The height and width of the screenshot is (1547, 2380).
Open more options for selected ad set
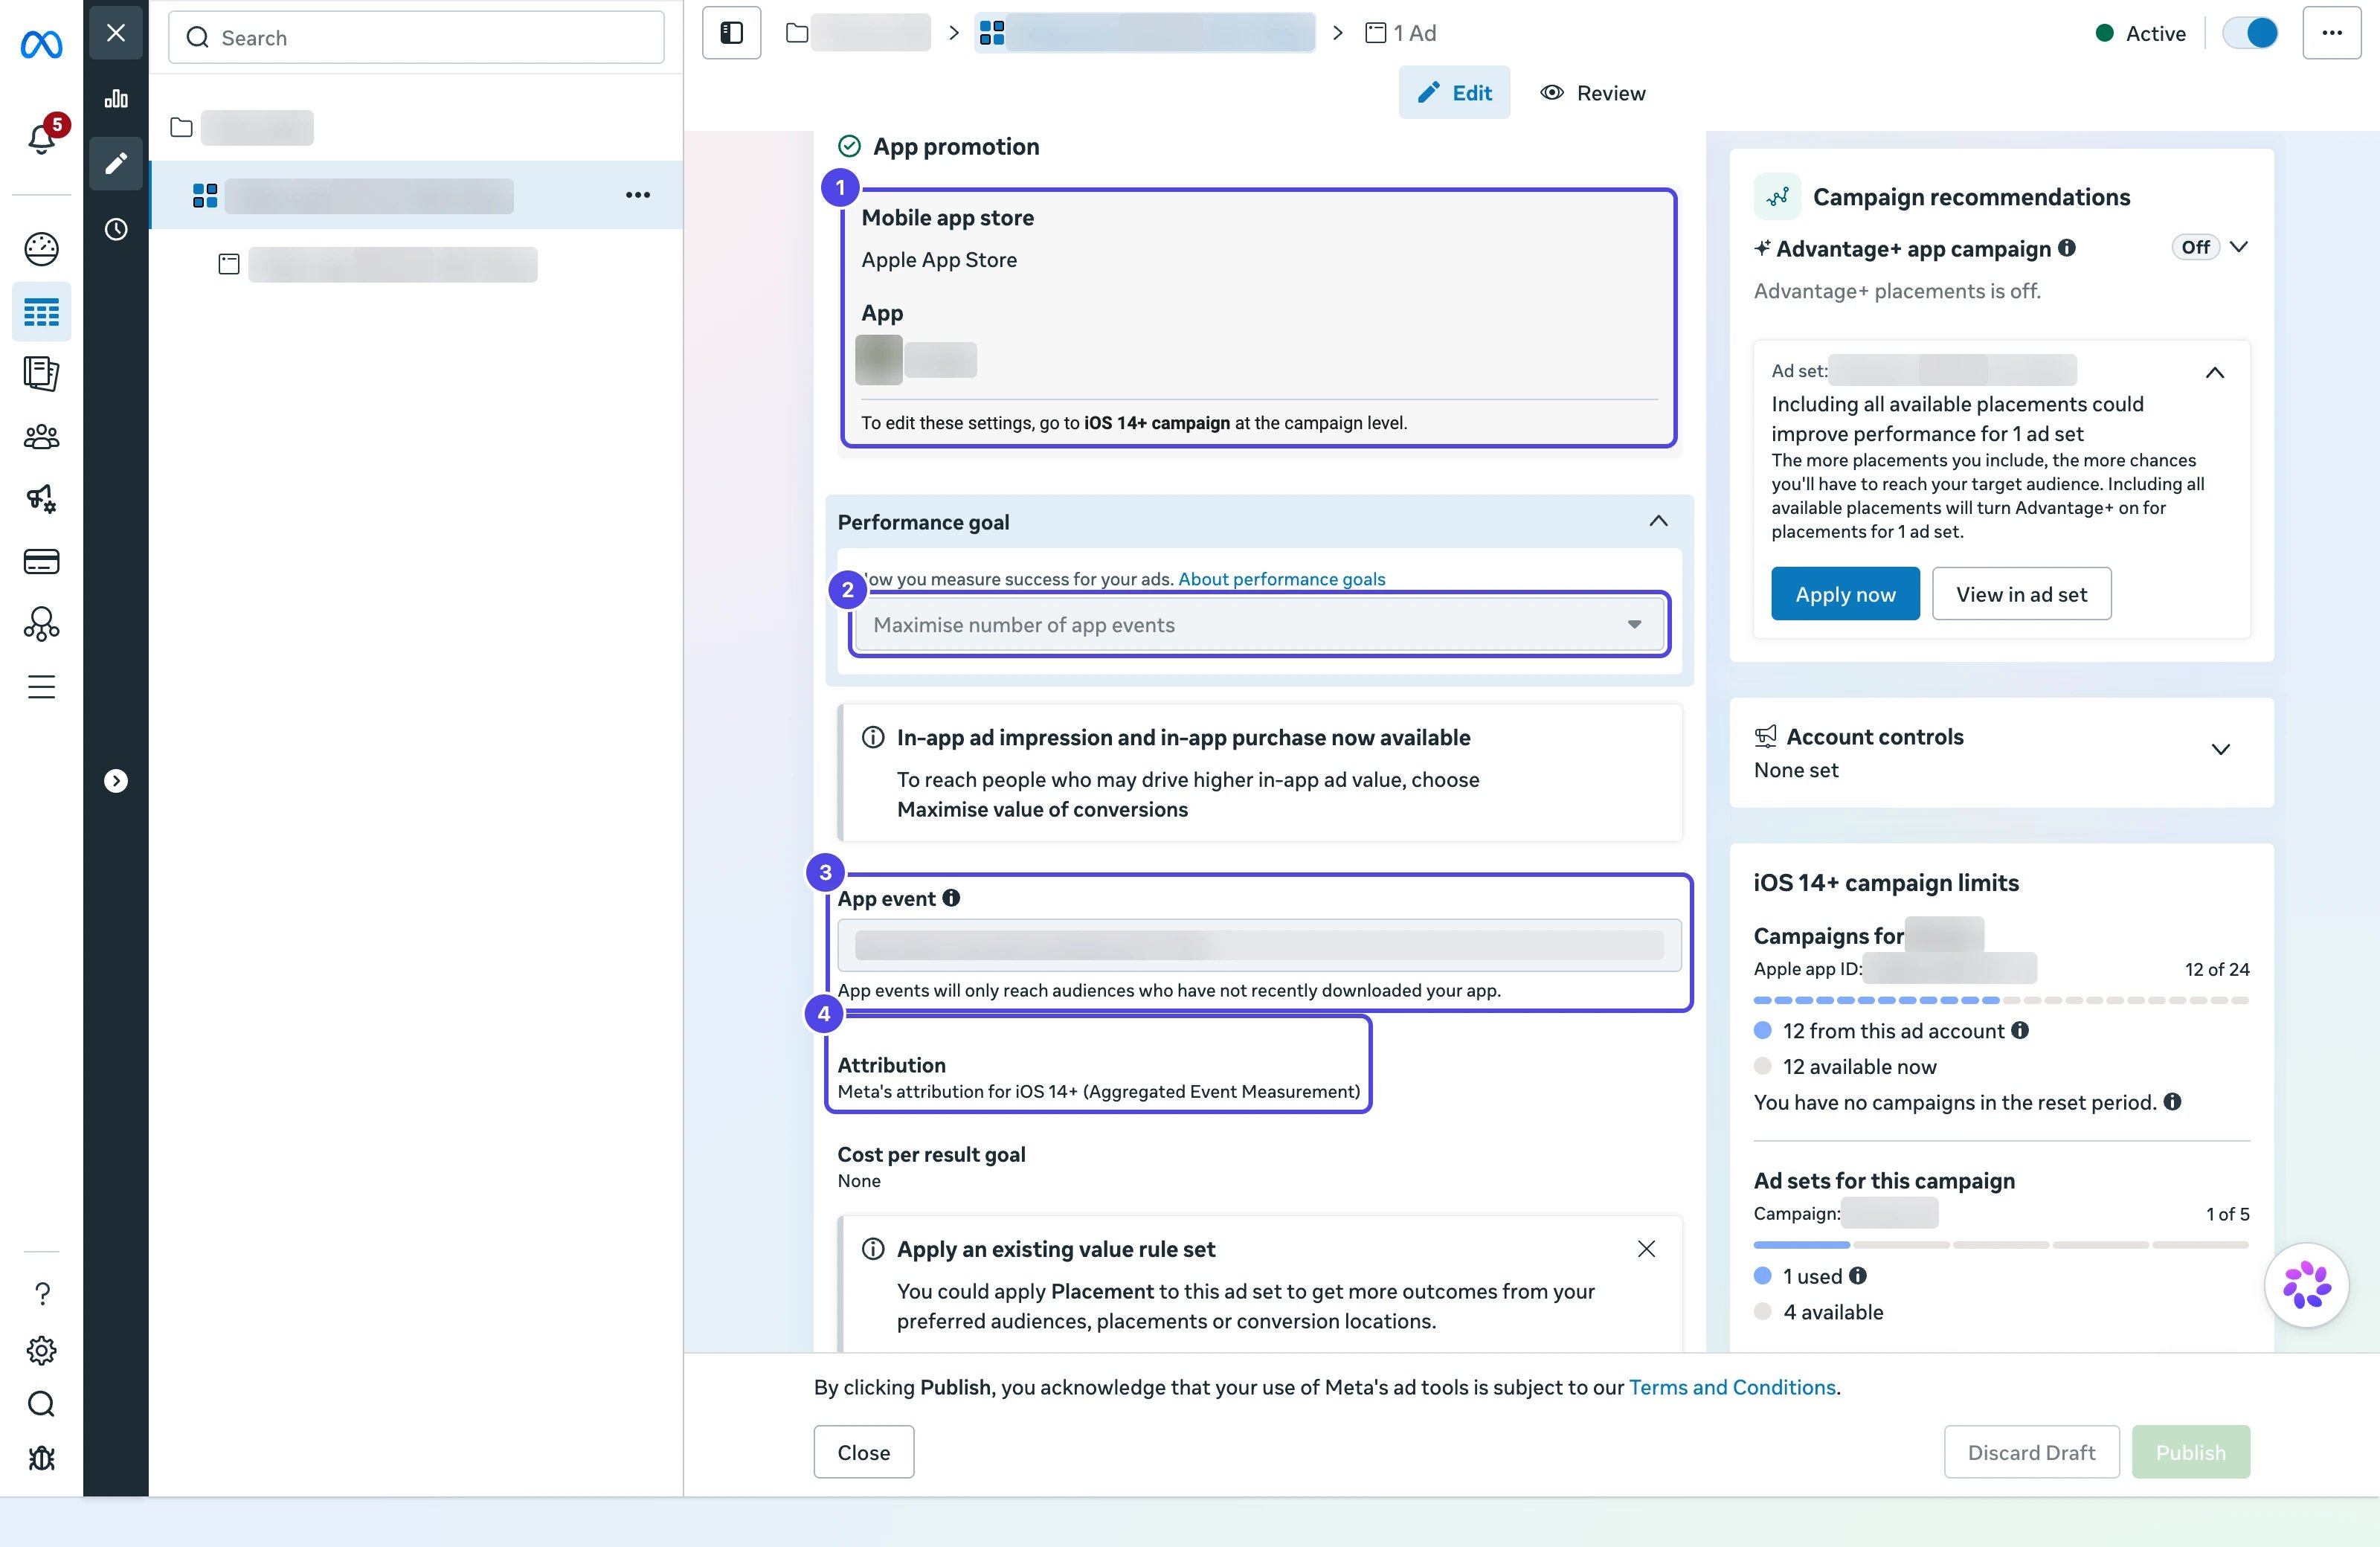pos(638,195)
